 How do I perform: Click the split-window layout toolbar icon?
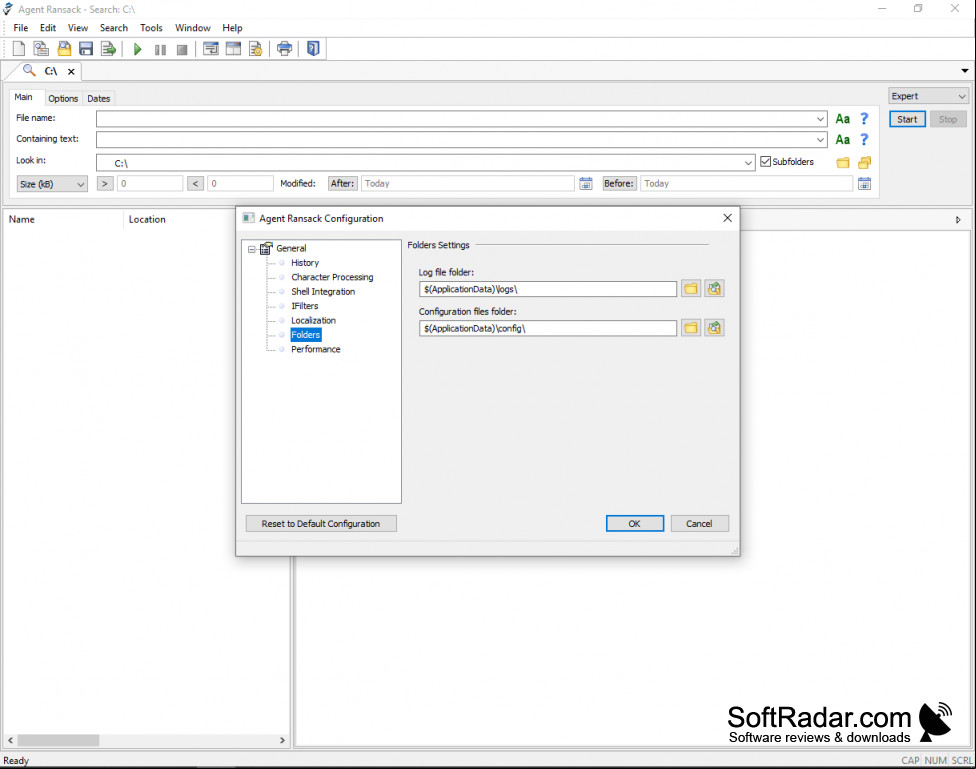pyautogui.click(x=233, y=49)
